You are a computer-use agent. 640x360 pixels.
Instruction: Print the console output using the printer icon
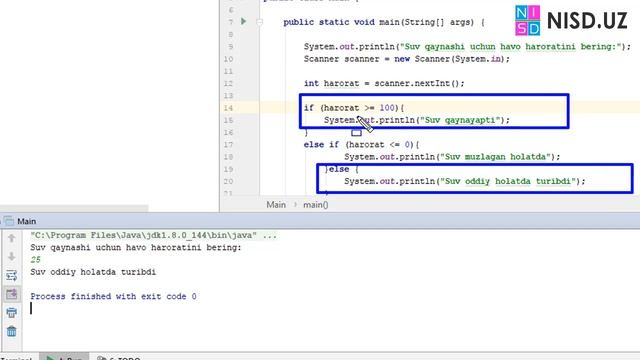[11, 313]
